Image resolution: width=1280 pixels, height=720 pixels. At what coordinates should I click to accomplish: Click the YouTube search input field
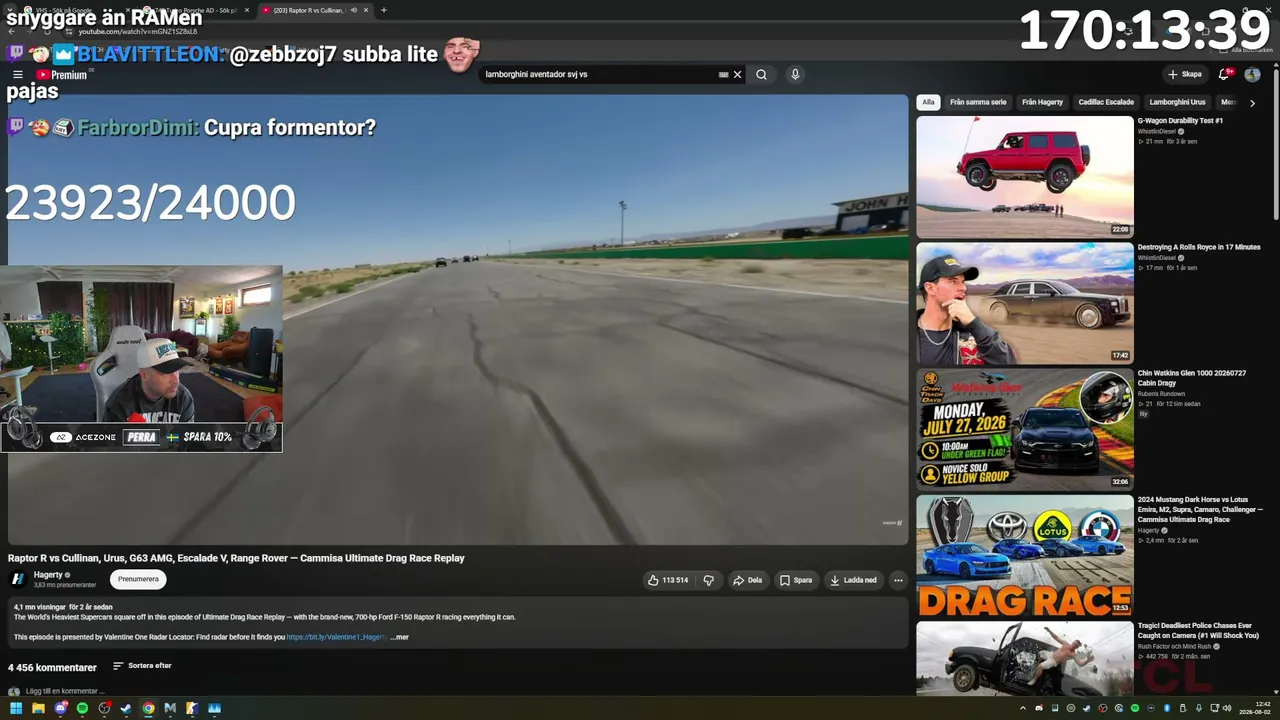(600, 75)
